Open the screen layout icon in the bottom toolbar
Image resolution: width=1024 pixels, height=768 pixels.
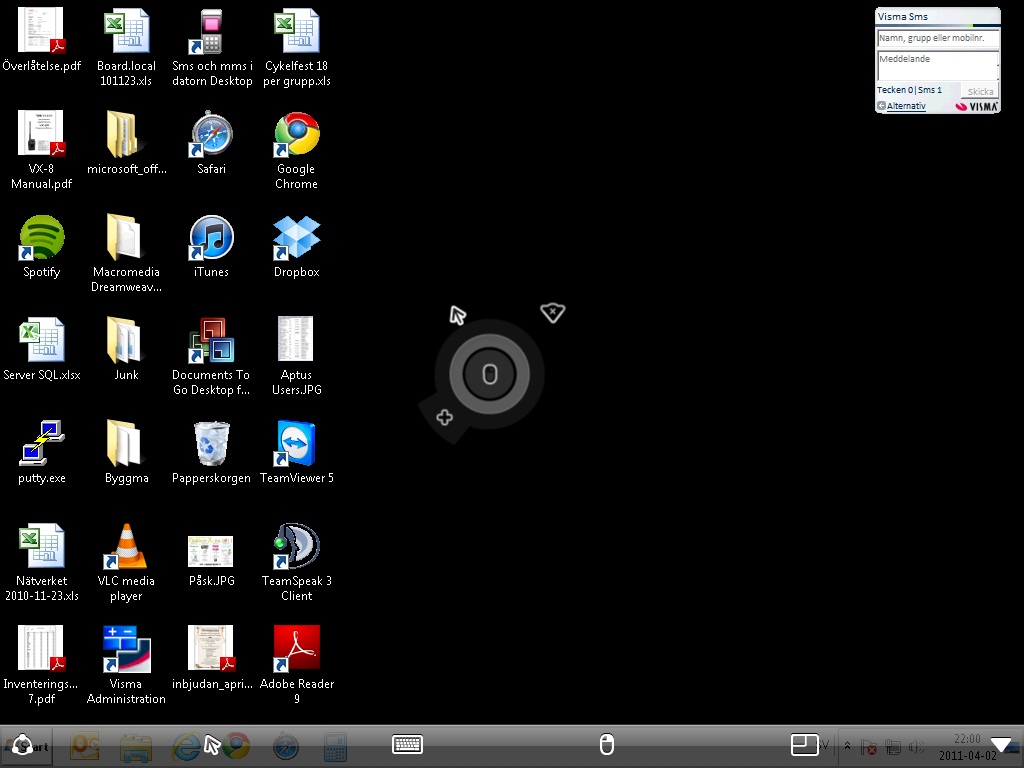[x=804, y=744]
